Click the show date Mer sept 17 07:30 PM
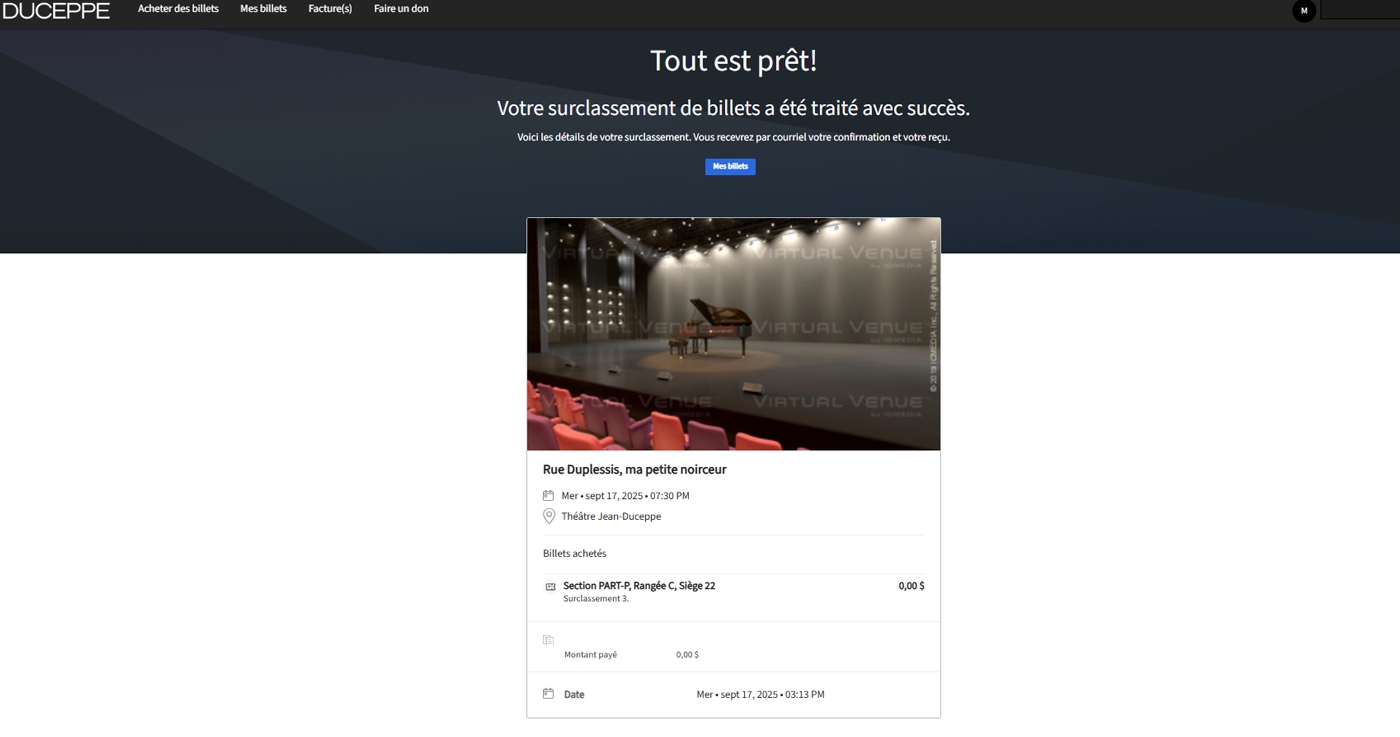This screenshot has height=737, width=1400. 625,495
